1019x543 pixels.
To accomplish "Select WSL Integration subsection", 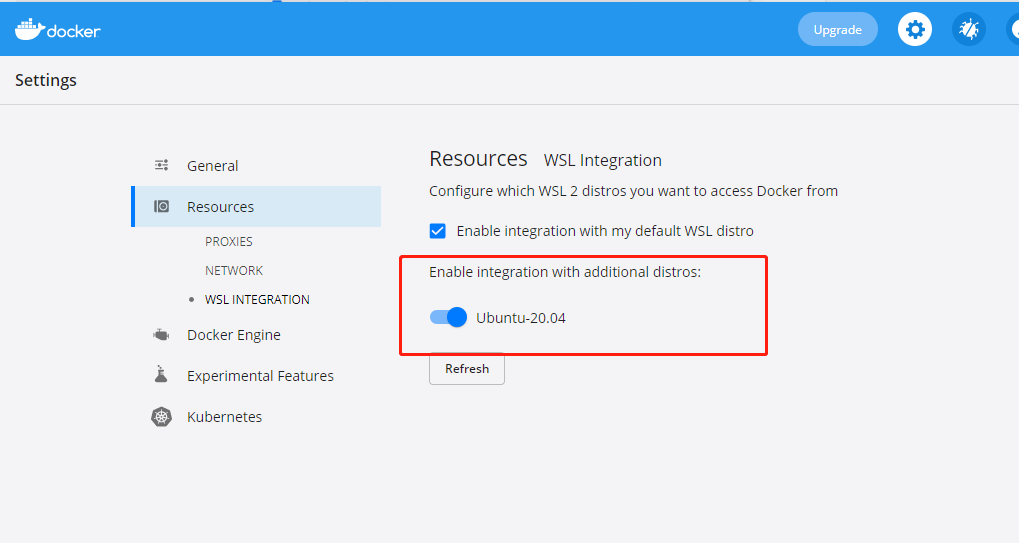I will [257, 299].
